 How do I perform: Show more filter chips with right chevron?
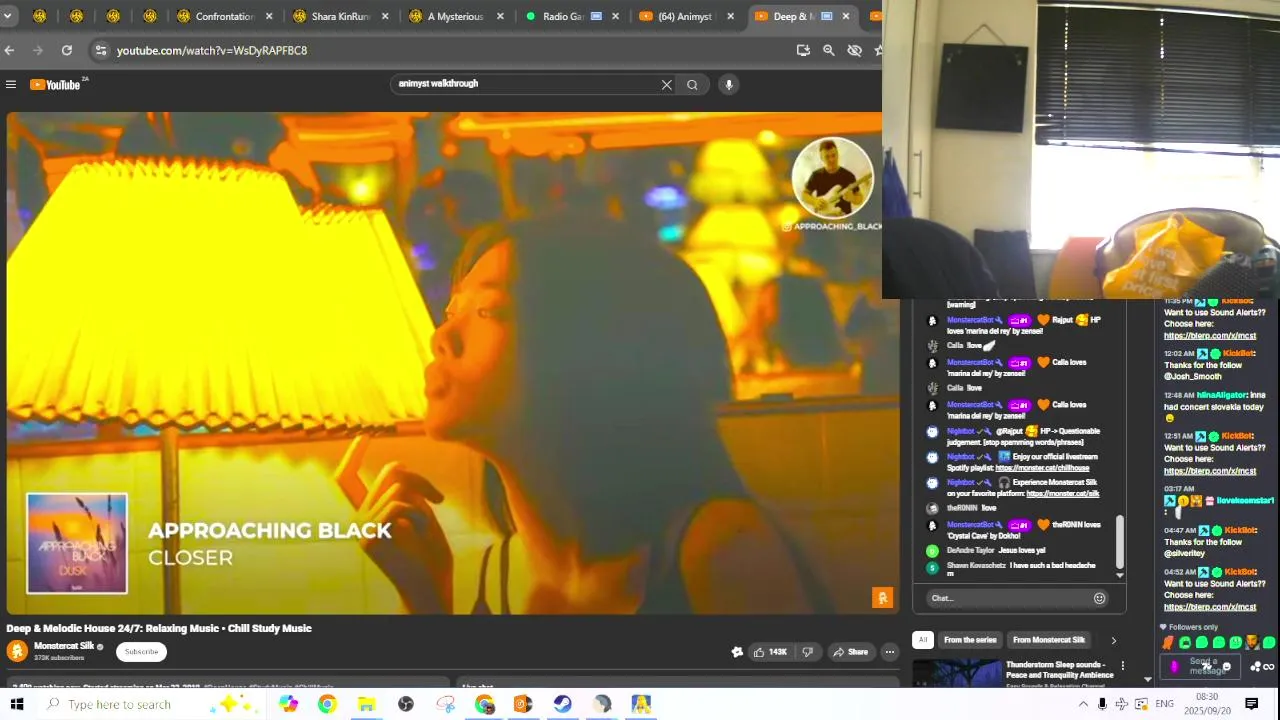tap(1113, 640)
